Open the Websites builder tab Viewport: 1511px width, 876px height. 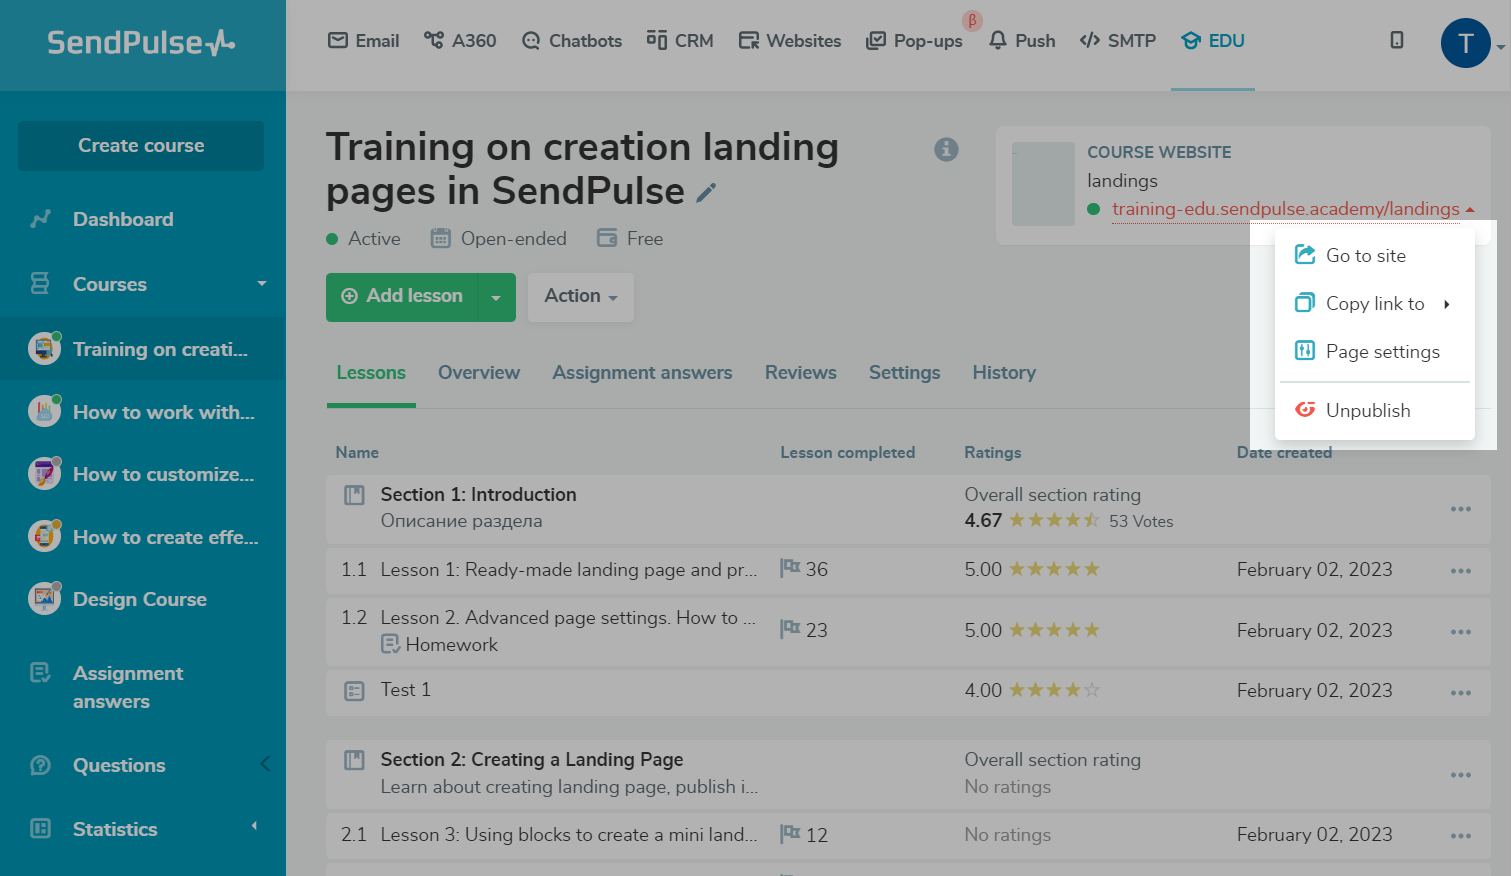point(790,41)
